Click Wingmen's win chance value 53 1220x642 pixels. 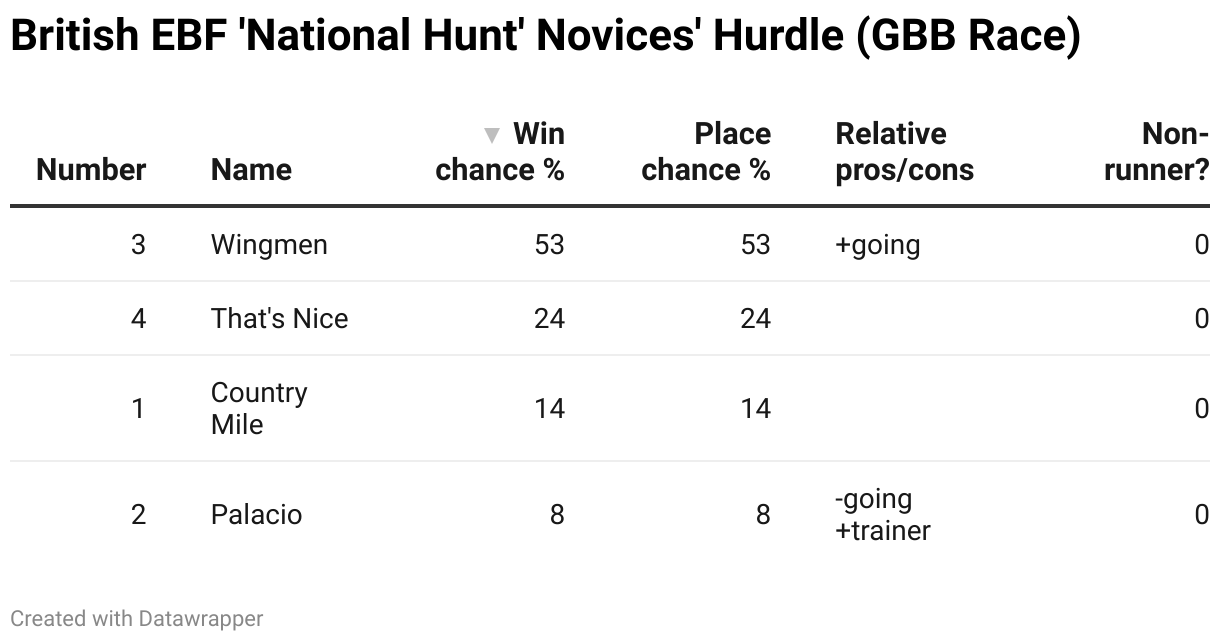(549, 245)
